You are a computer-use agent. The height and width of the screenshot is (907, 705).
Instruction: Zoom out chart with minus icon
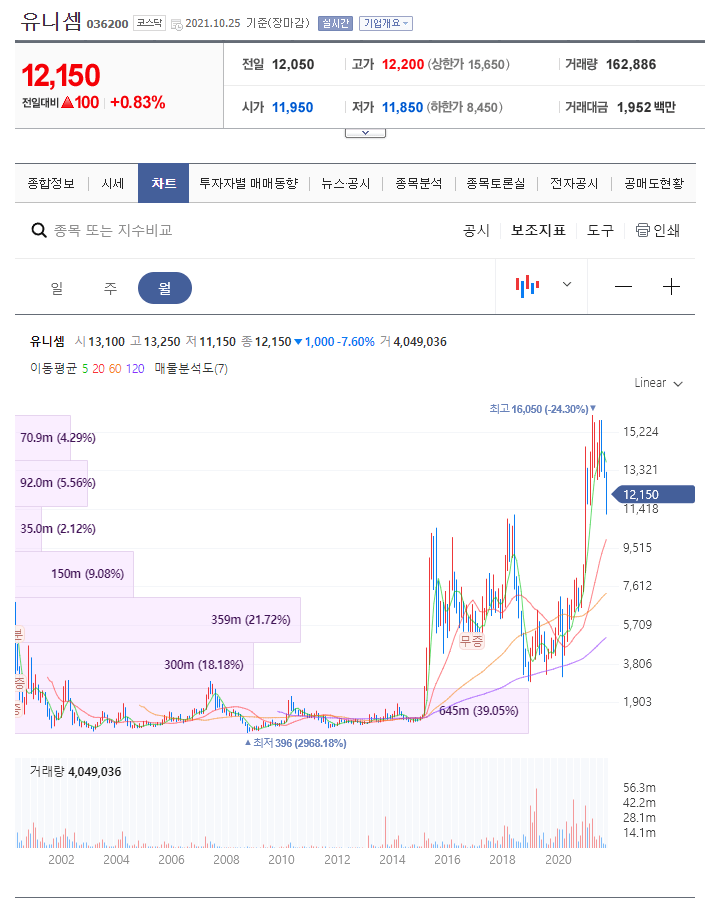pyautogui.click(x=623, y=286)
